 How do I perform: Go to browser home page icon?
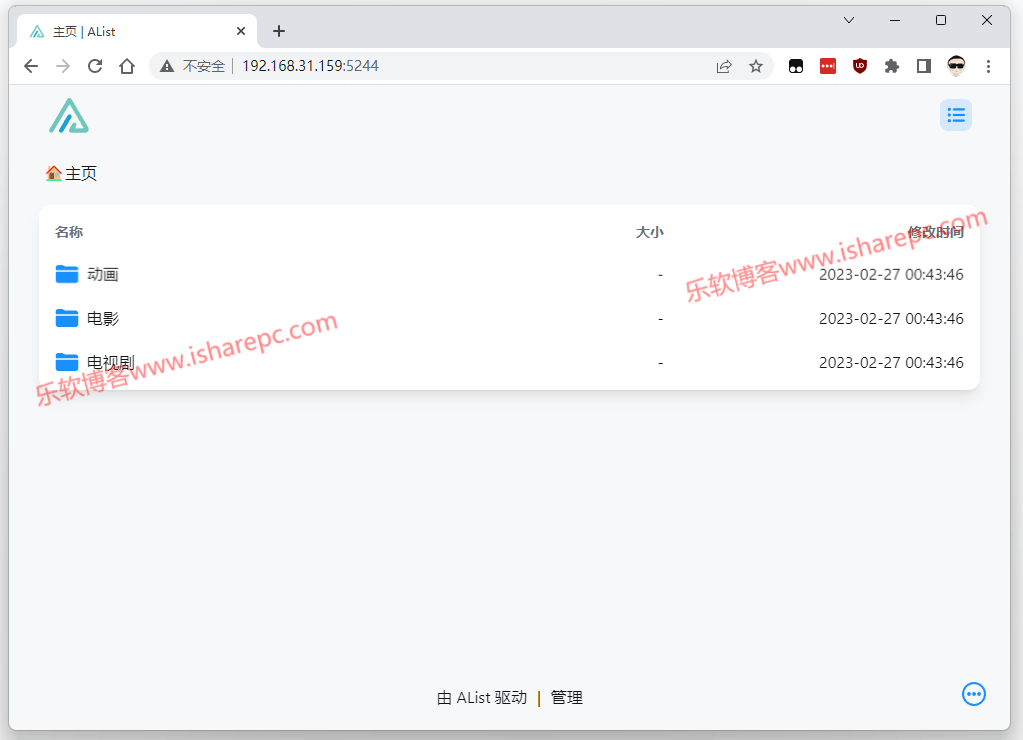[127, 66]
